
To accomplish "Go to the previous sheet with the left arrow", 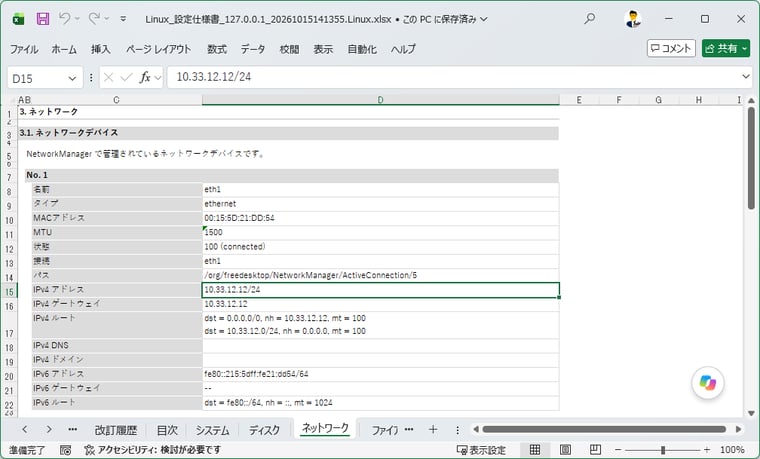I will point(25,429).
